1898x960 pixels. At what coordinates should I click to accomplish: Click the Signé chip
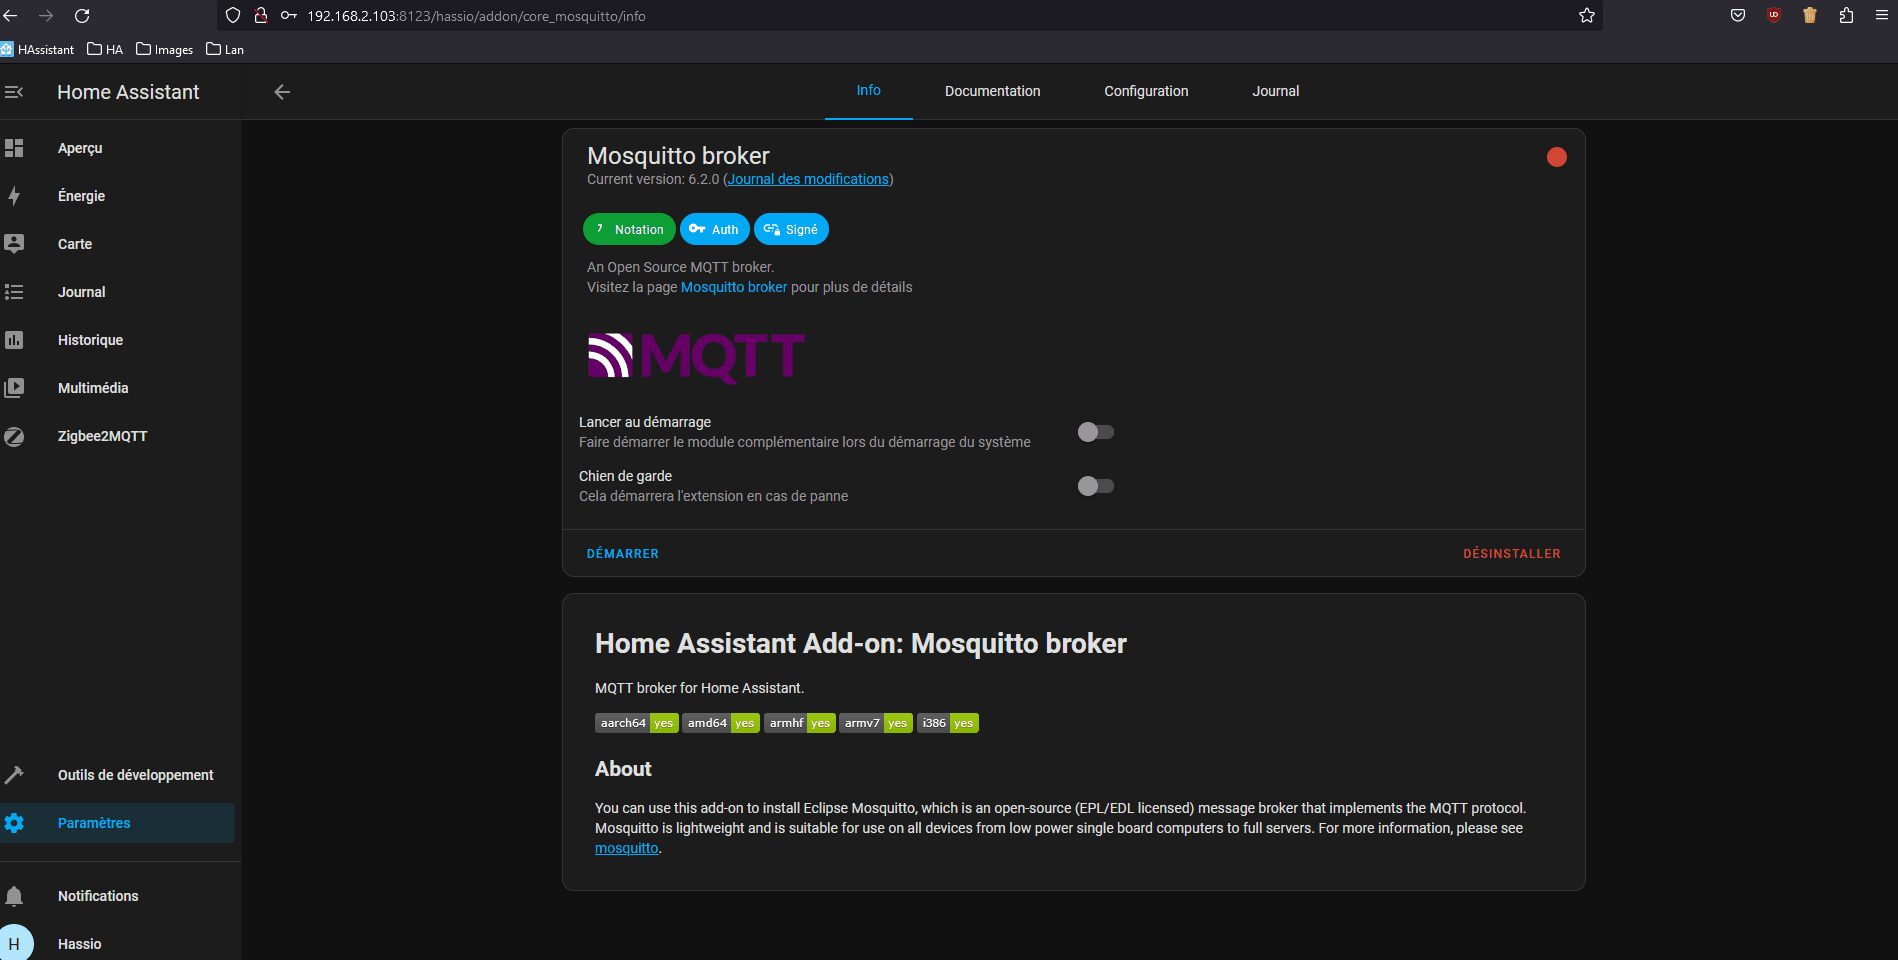pos(791,229)
